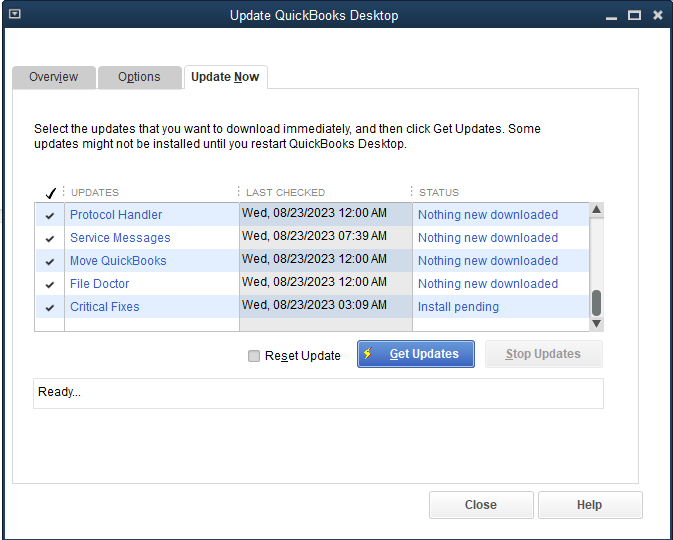Uncheck the Critical Fixes update
The height and width of the screenshot is (540, 673).
pos(50,307)
